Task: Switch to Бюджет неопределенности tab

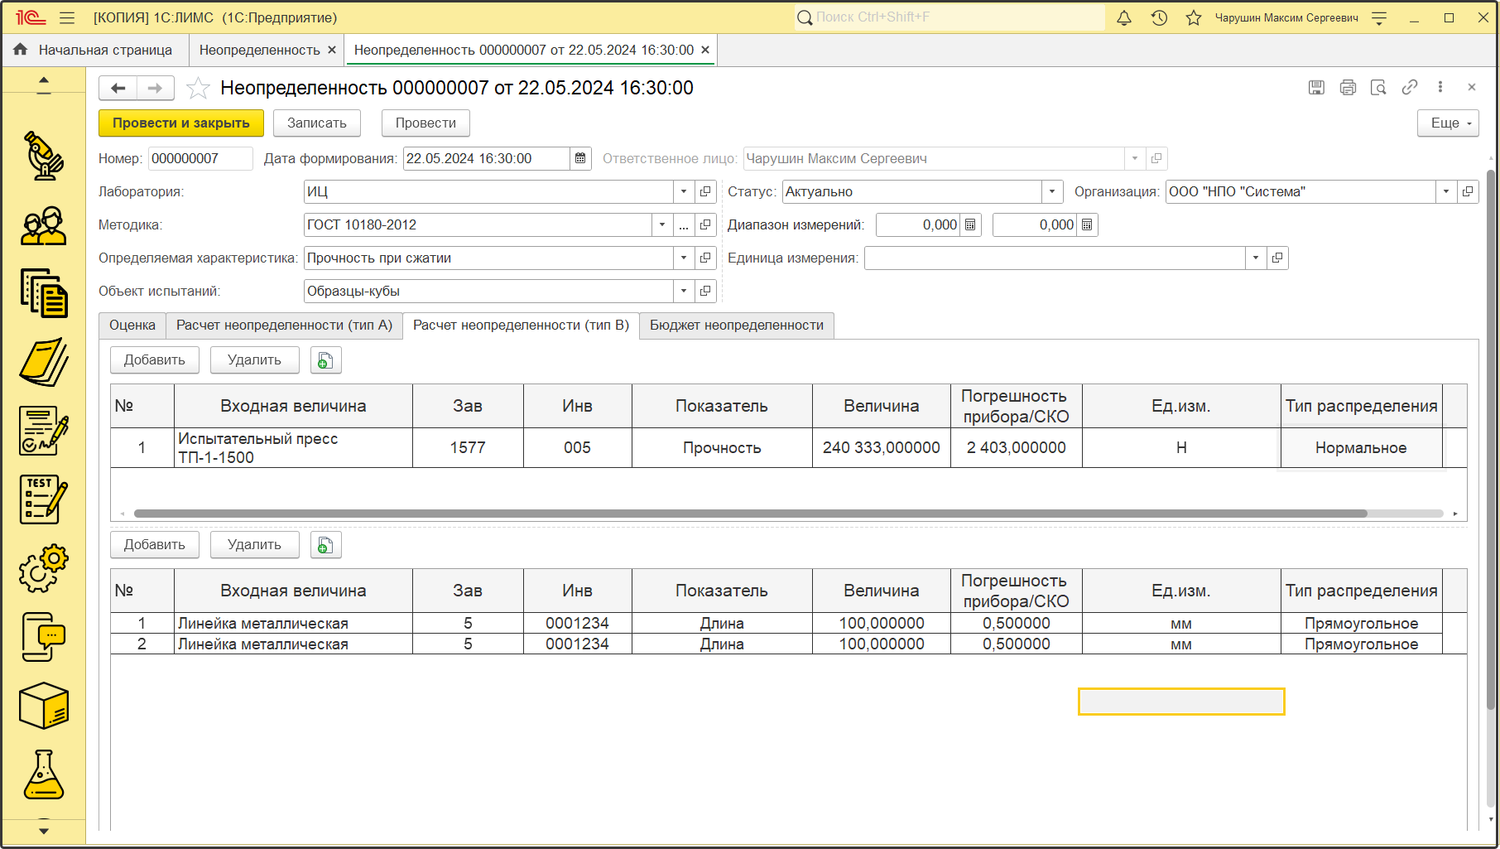Action: pyautogui.click(x=736, y=325)
